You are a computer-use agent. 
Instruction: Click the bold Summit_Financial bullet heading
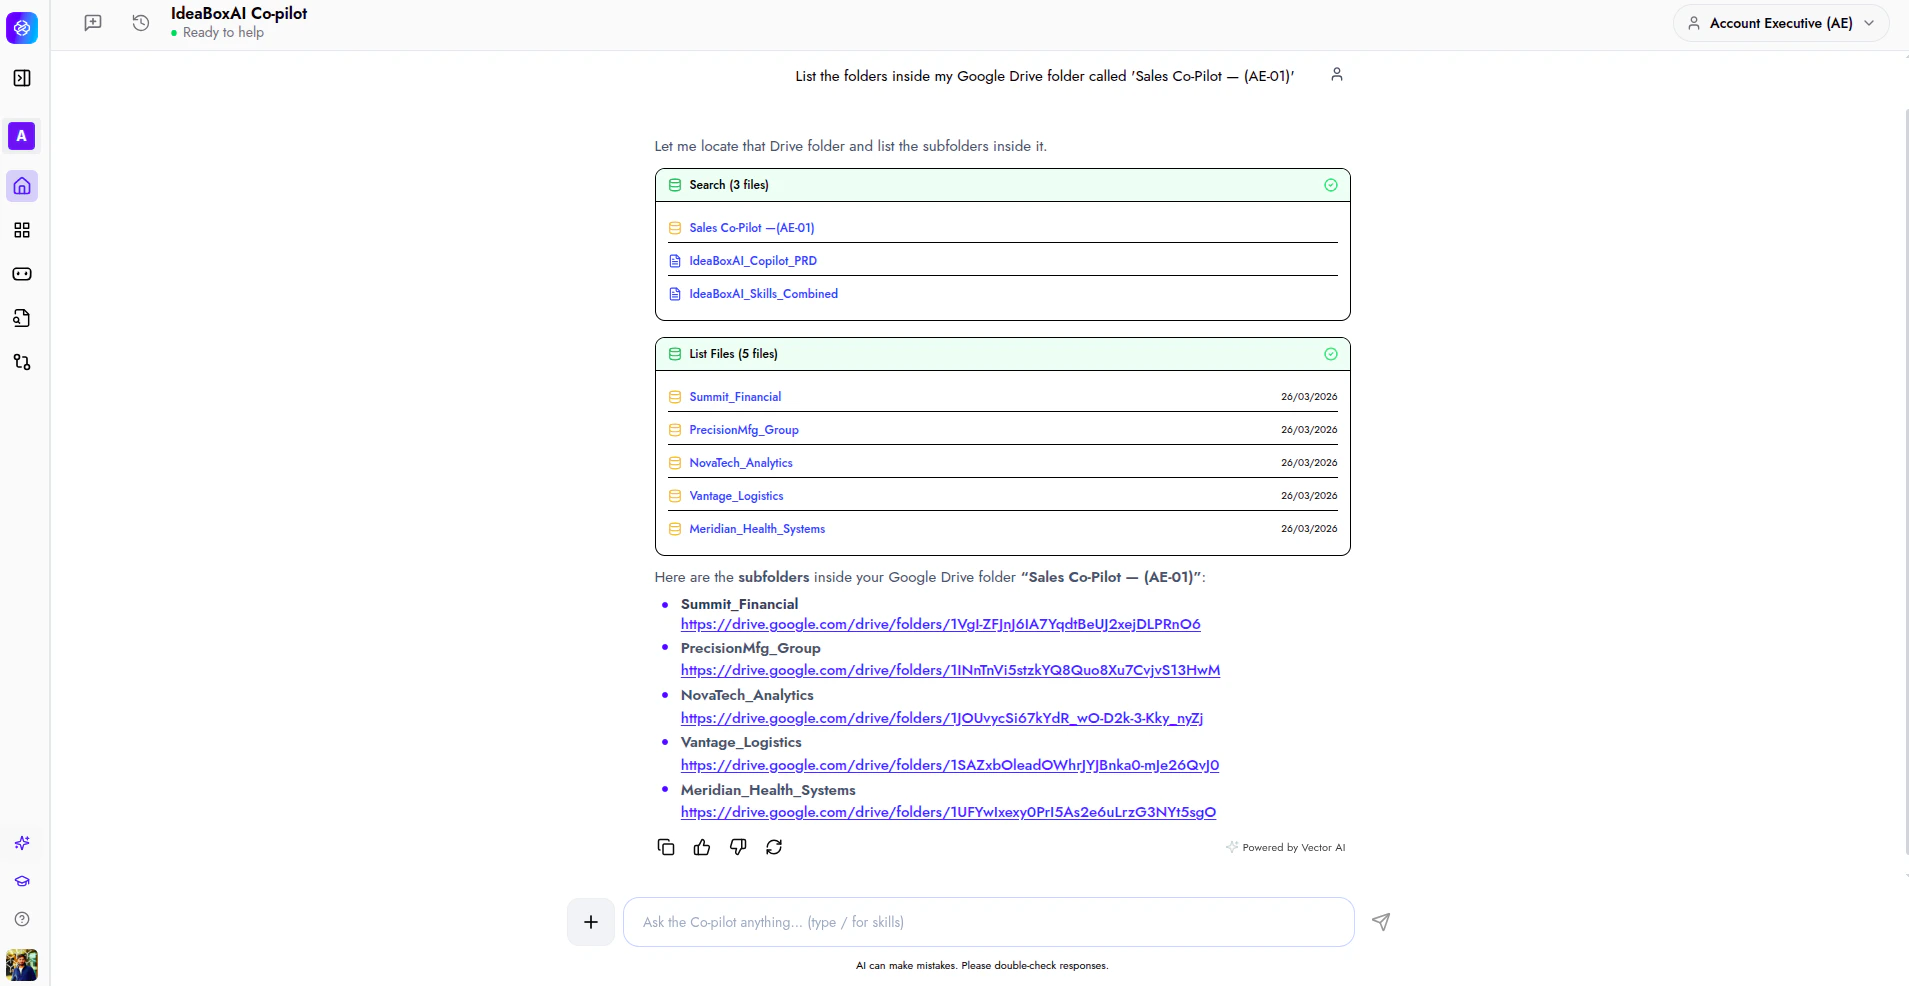[740, 604]
